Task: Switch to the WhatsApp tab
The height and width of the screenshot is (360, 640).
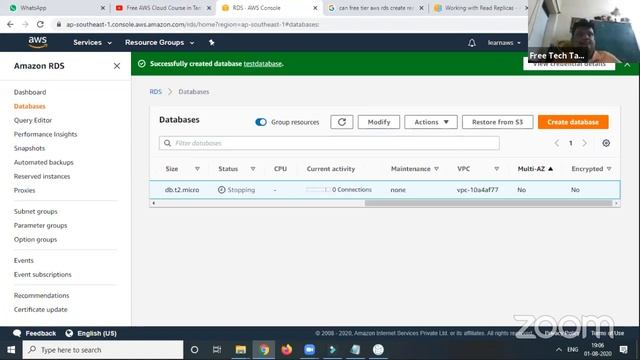Action: pos(56,8)
